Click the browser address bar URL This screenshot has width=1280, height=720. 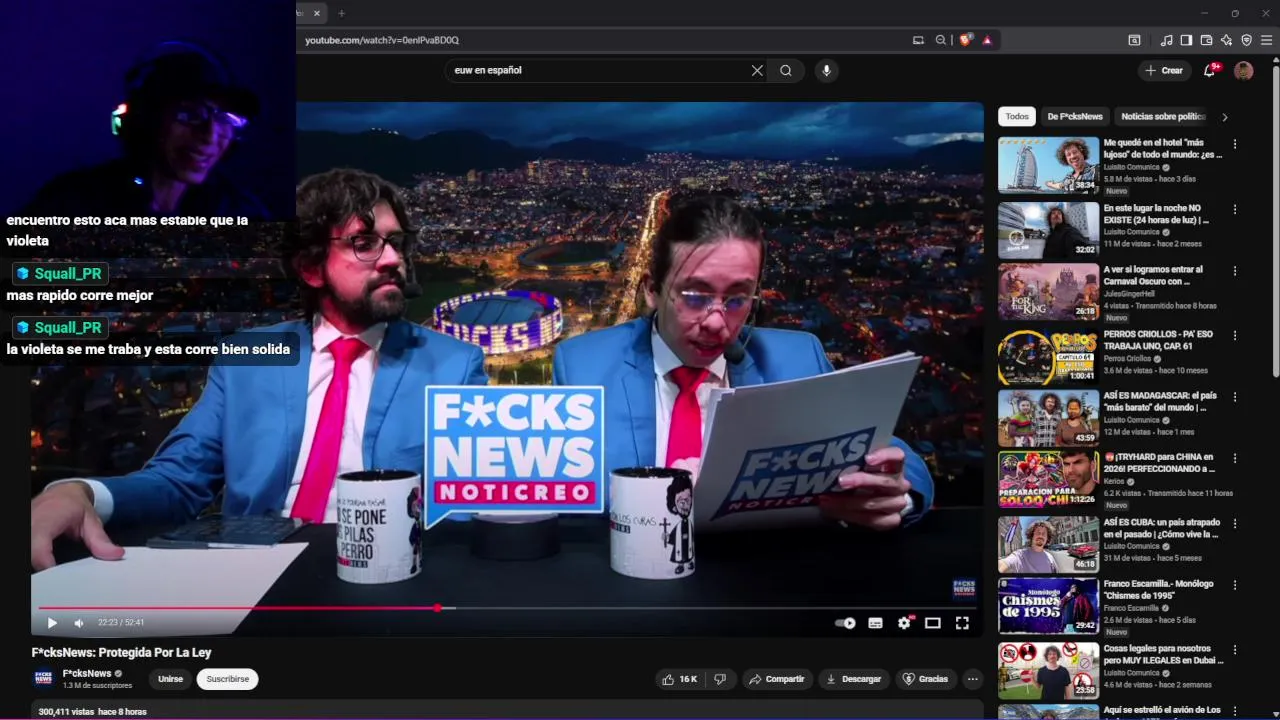[x=382, y=40]
